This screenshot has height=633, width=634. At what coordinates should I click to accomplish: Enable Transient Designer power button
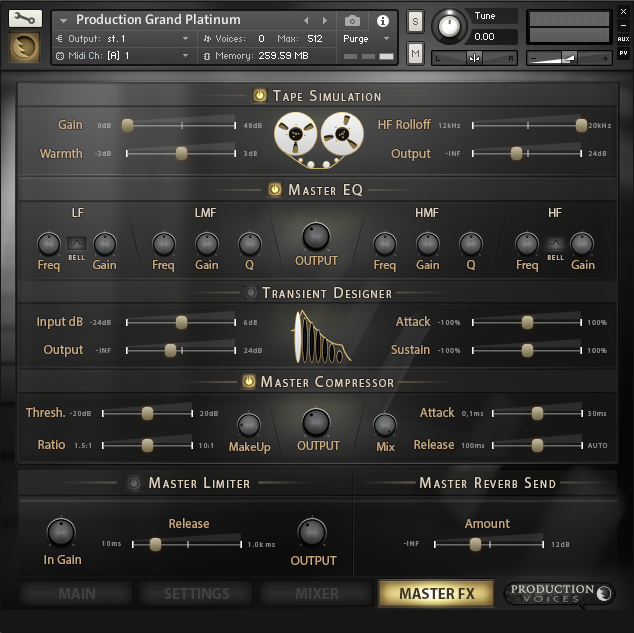(251, 292)
